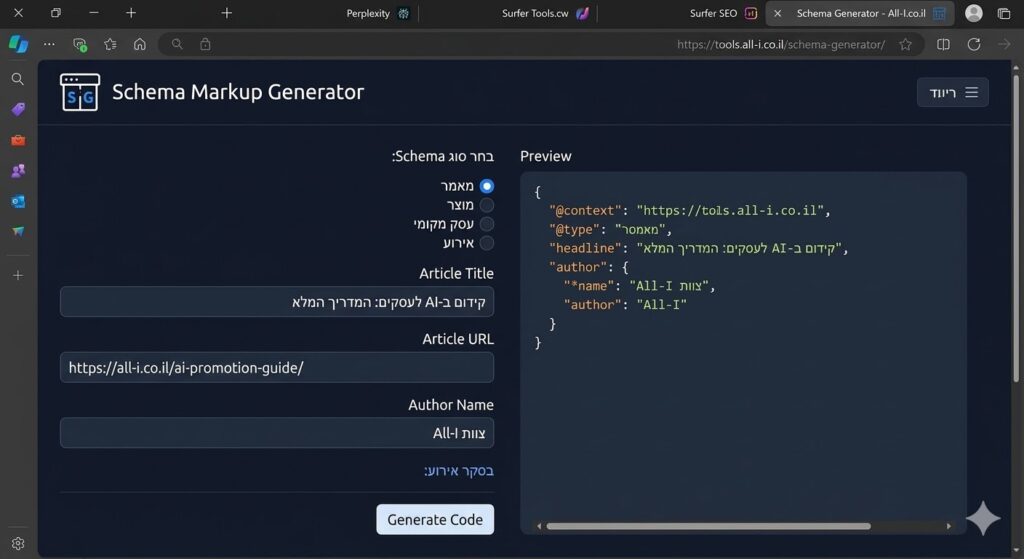Choose the אירוע schema type radio button
The image size is (1024, 559).
486,243
